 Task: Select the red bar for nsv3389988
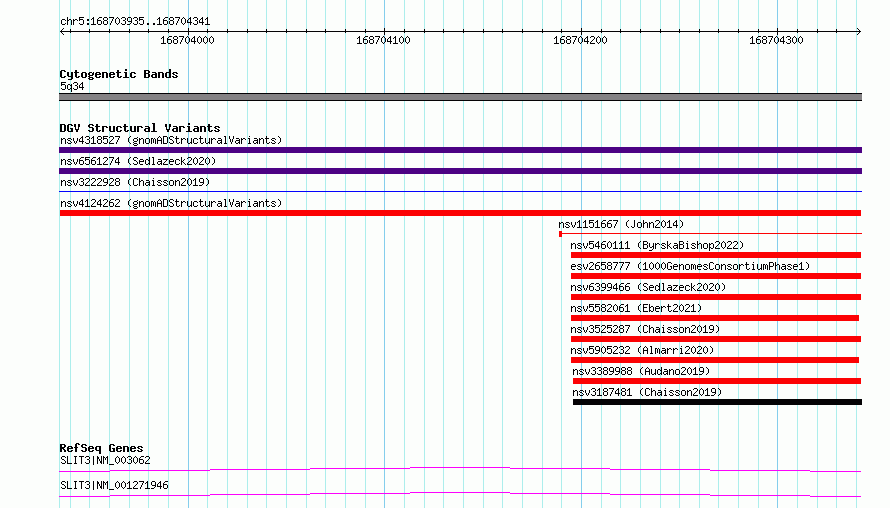coord(717,381)
